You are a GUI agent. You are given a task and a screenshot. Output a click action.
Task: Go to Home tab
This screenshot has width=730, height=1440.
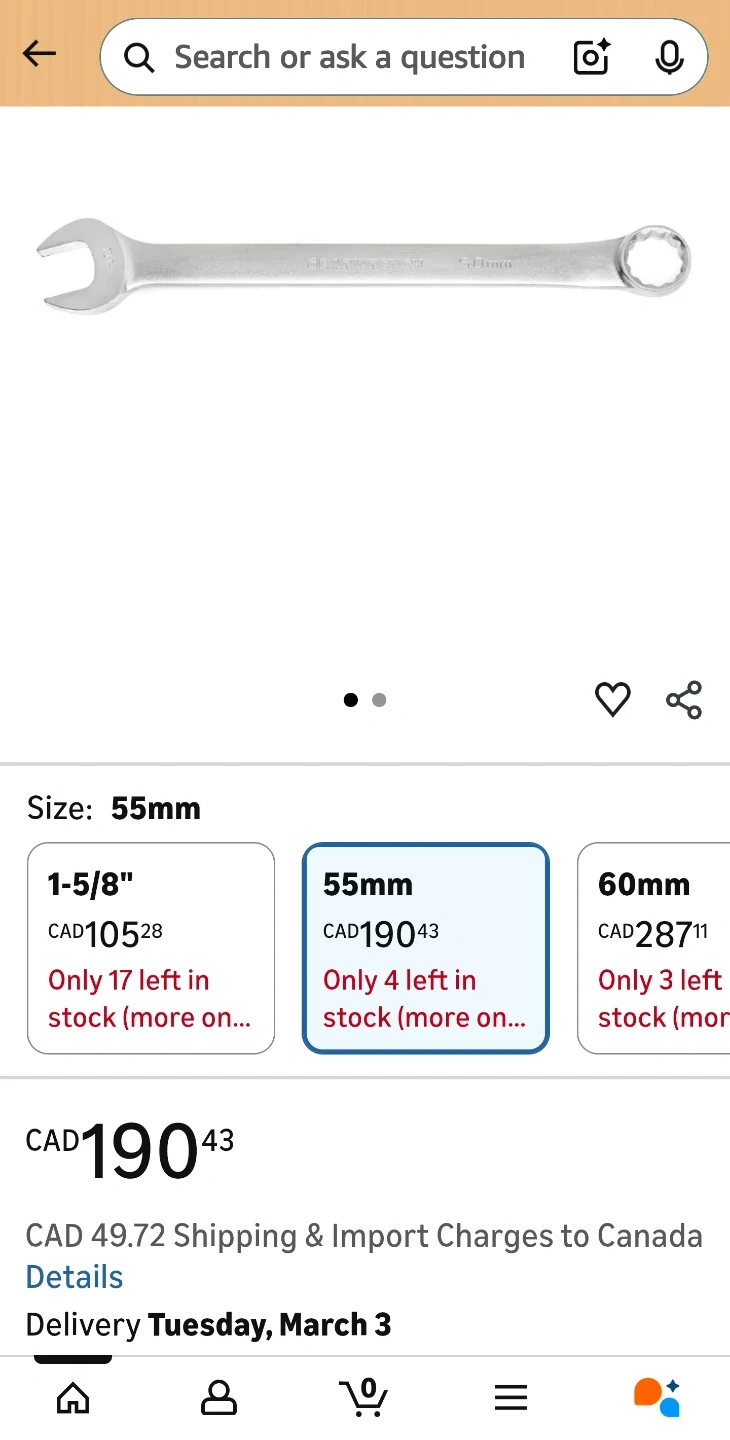pyautogui.click(x=73, y=1397)
